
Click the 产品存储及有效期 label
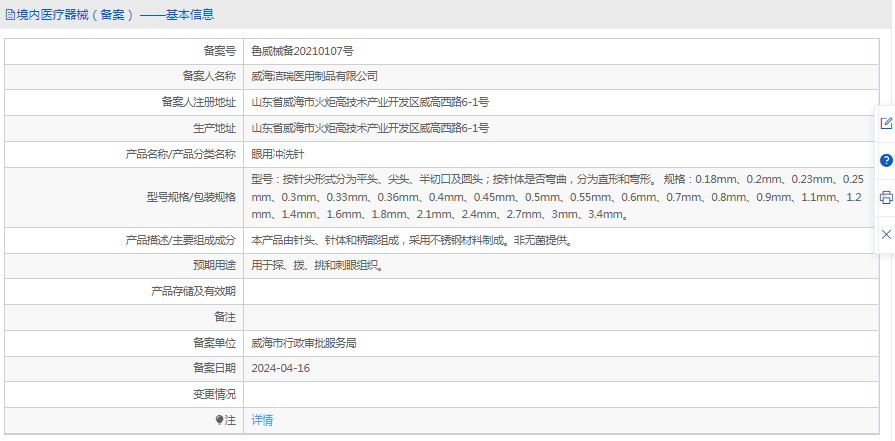(x=193, y=292)
